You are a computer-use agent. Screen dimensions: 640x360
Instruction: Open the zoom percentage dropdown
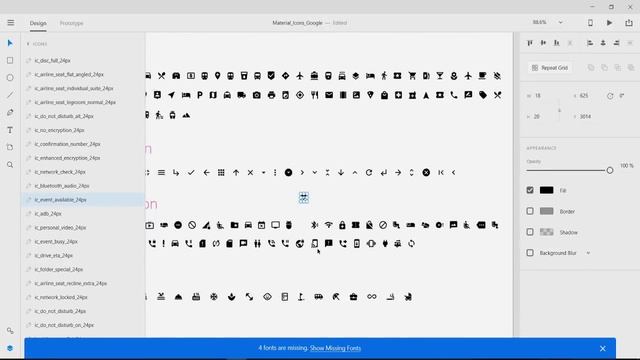(560, 22)
